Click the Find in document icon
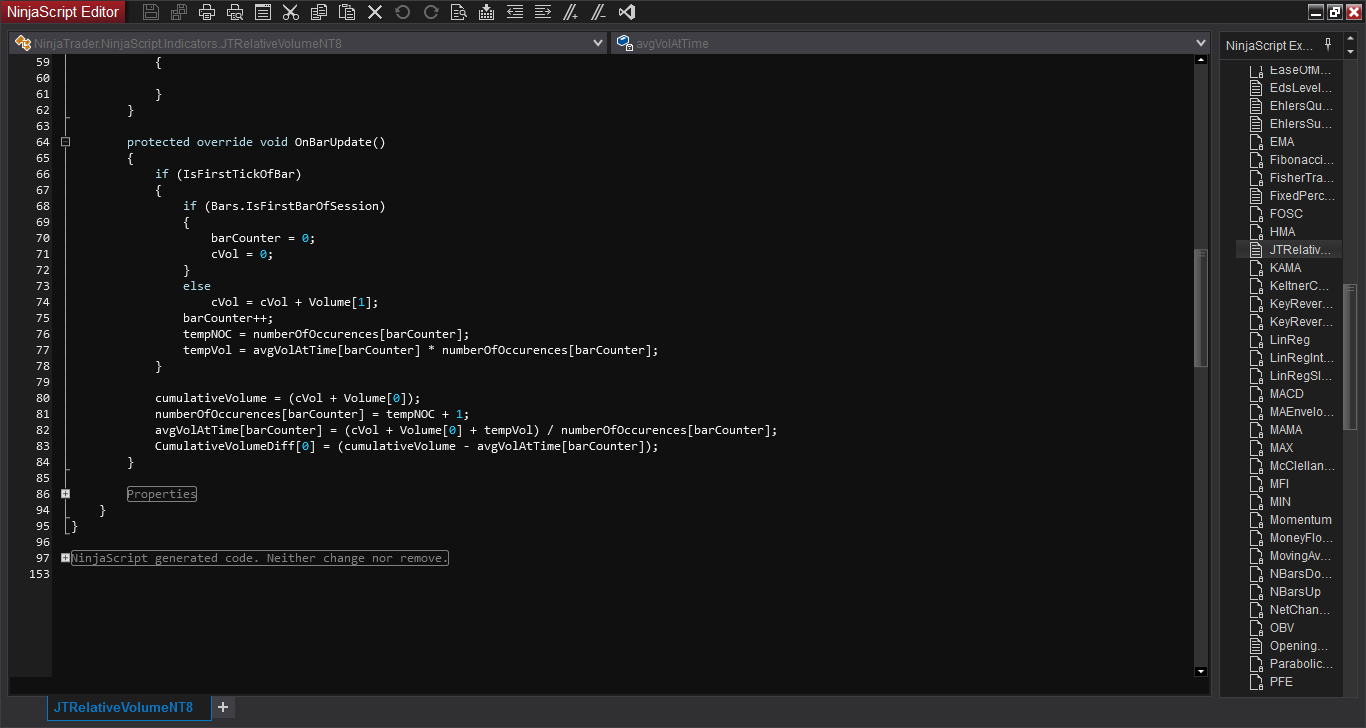This screenshot has height=728, width=1366. pos(459,12)
